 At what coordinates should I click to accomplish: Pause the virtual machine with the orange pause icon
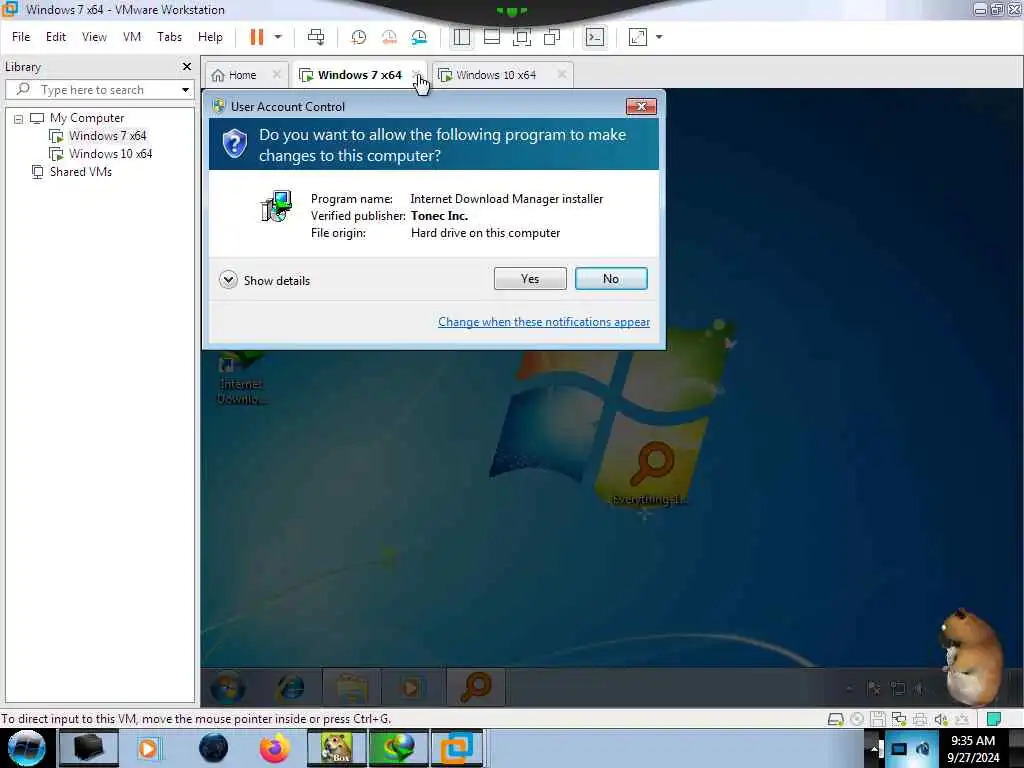coord(257,37)
